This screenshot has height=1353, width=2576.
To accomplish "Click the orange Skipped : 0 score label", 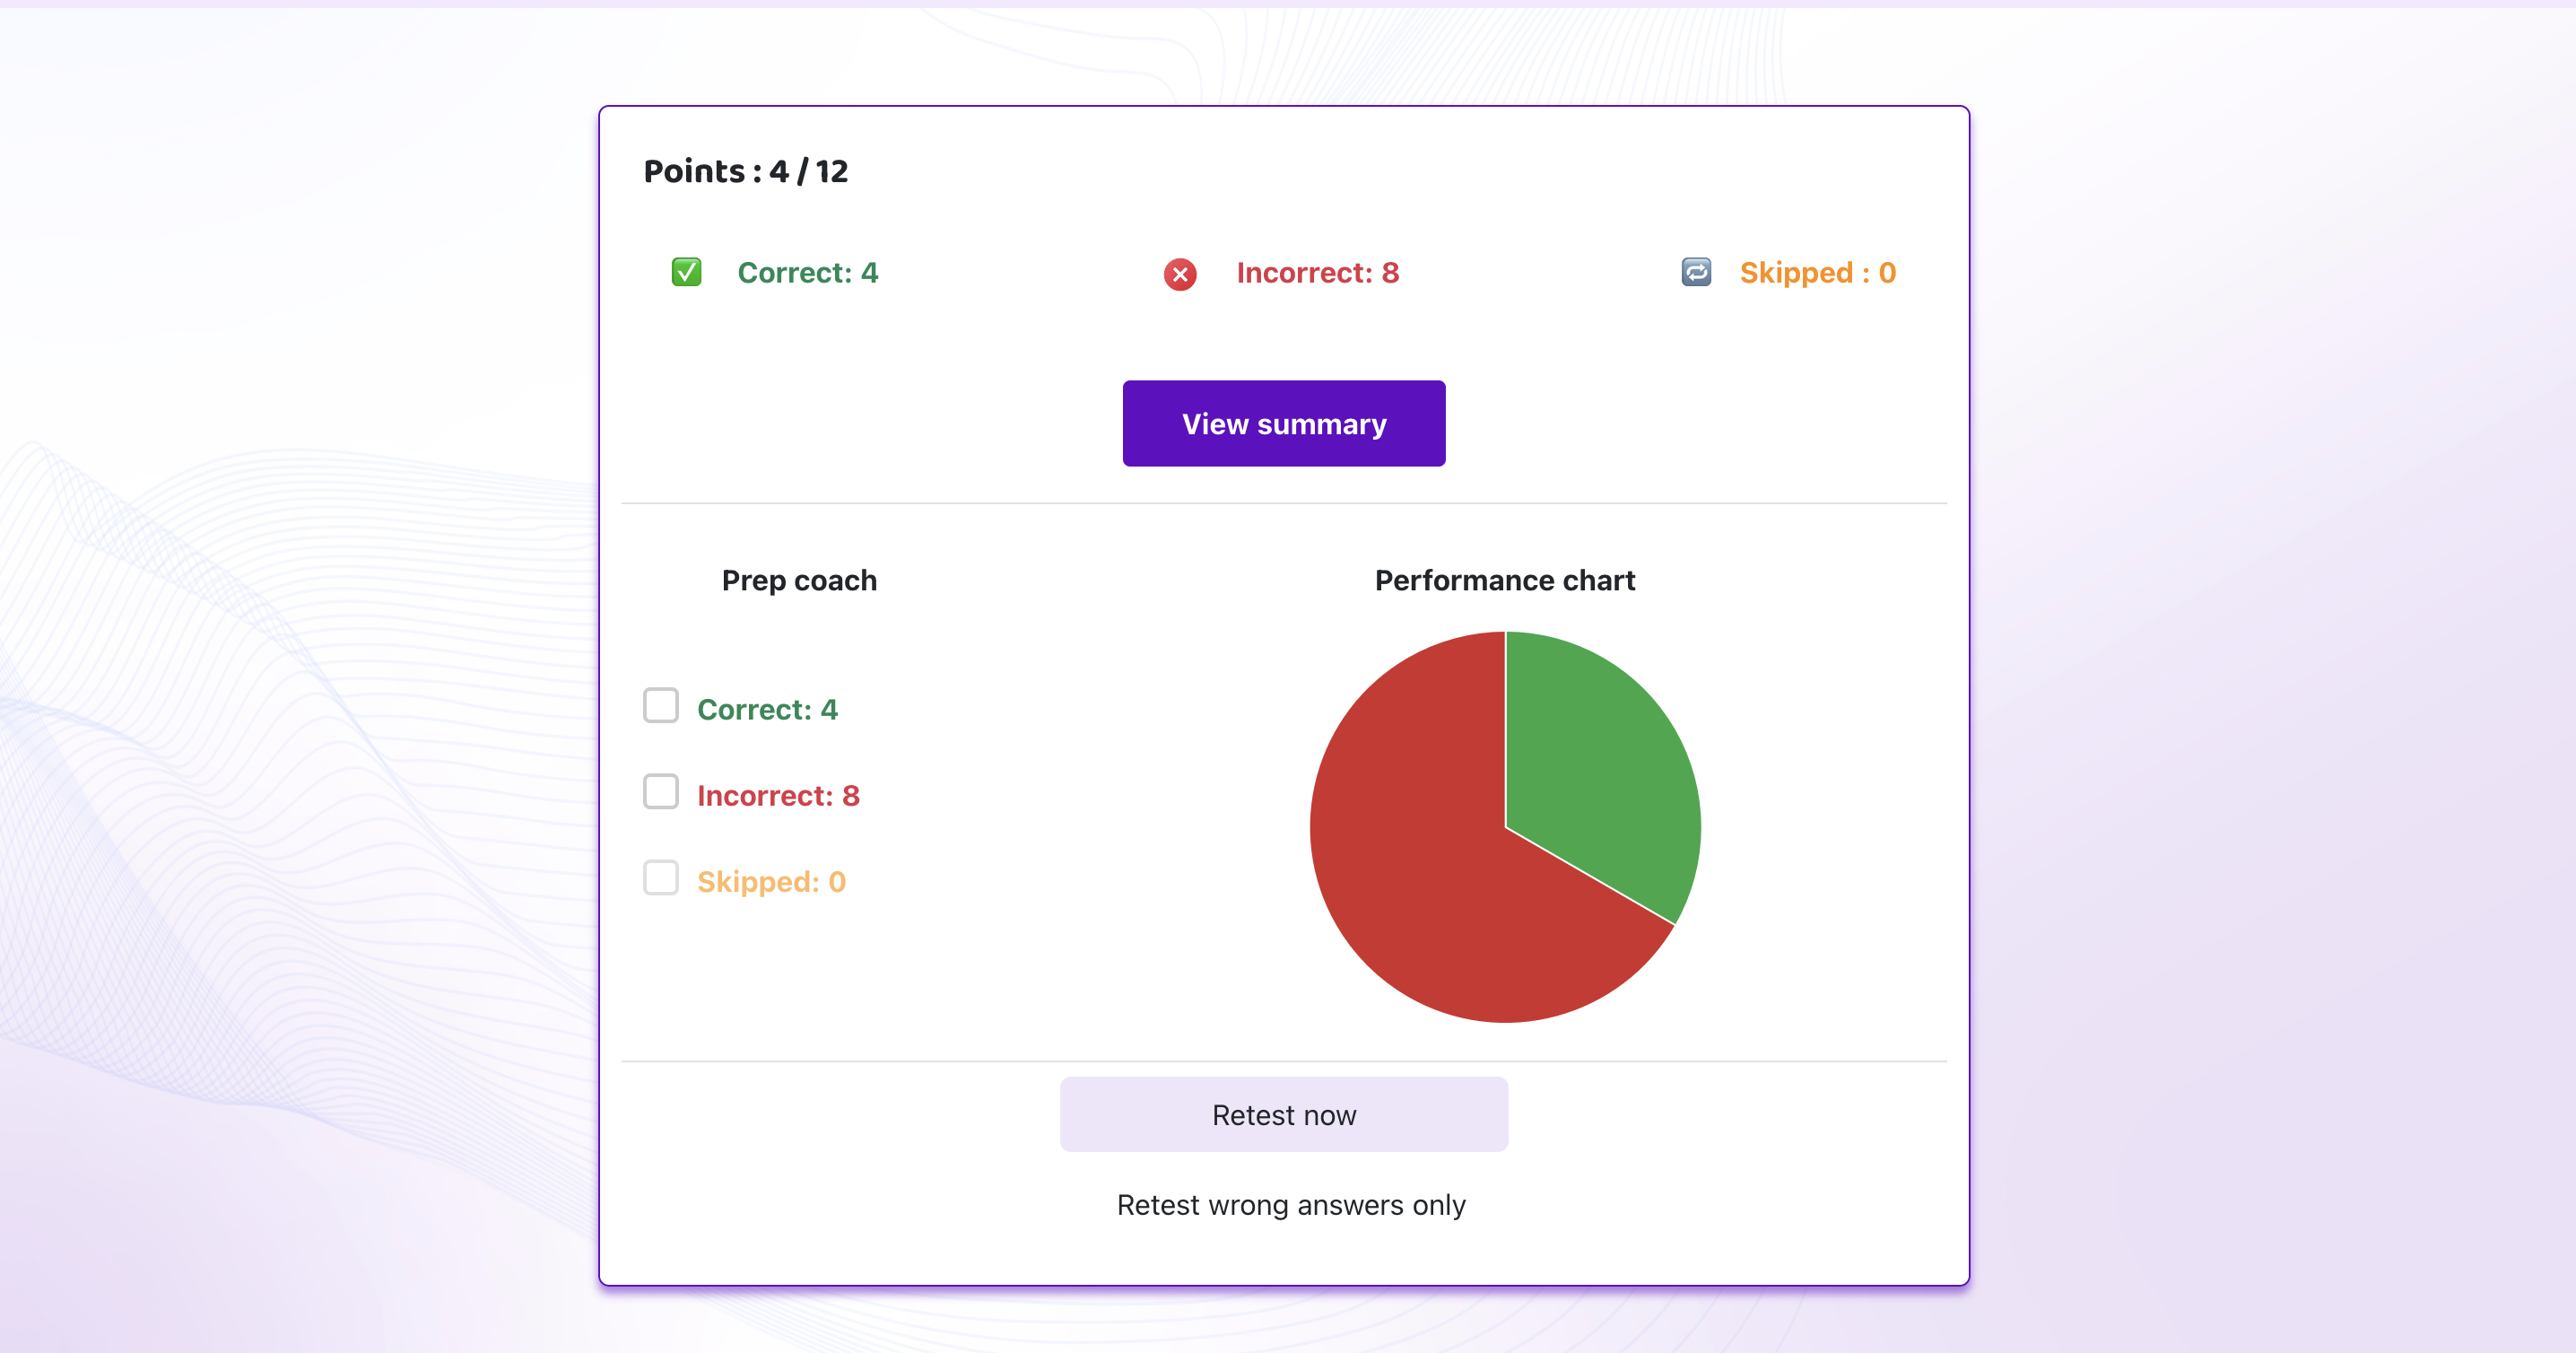I will 1817,273.
